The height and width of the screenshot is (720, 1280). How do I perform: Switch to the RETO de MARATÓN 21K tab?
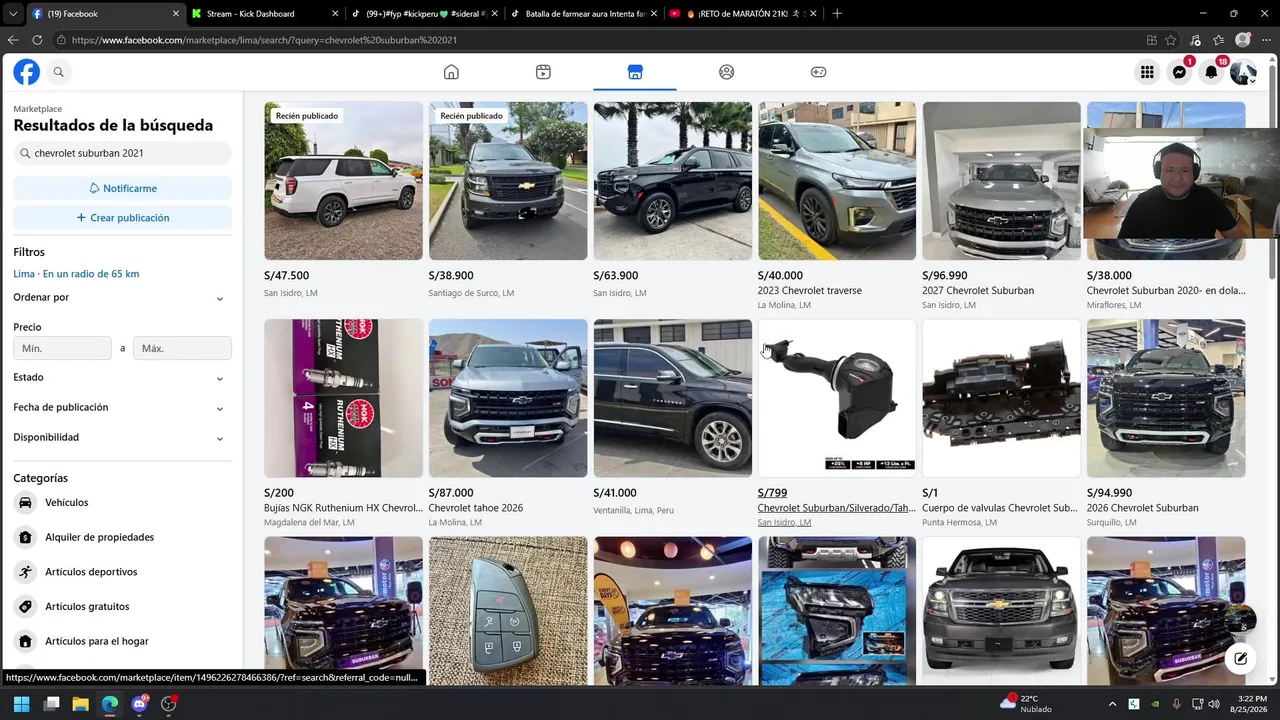(x=743, y=14)
